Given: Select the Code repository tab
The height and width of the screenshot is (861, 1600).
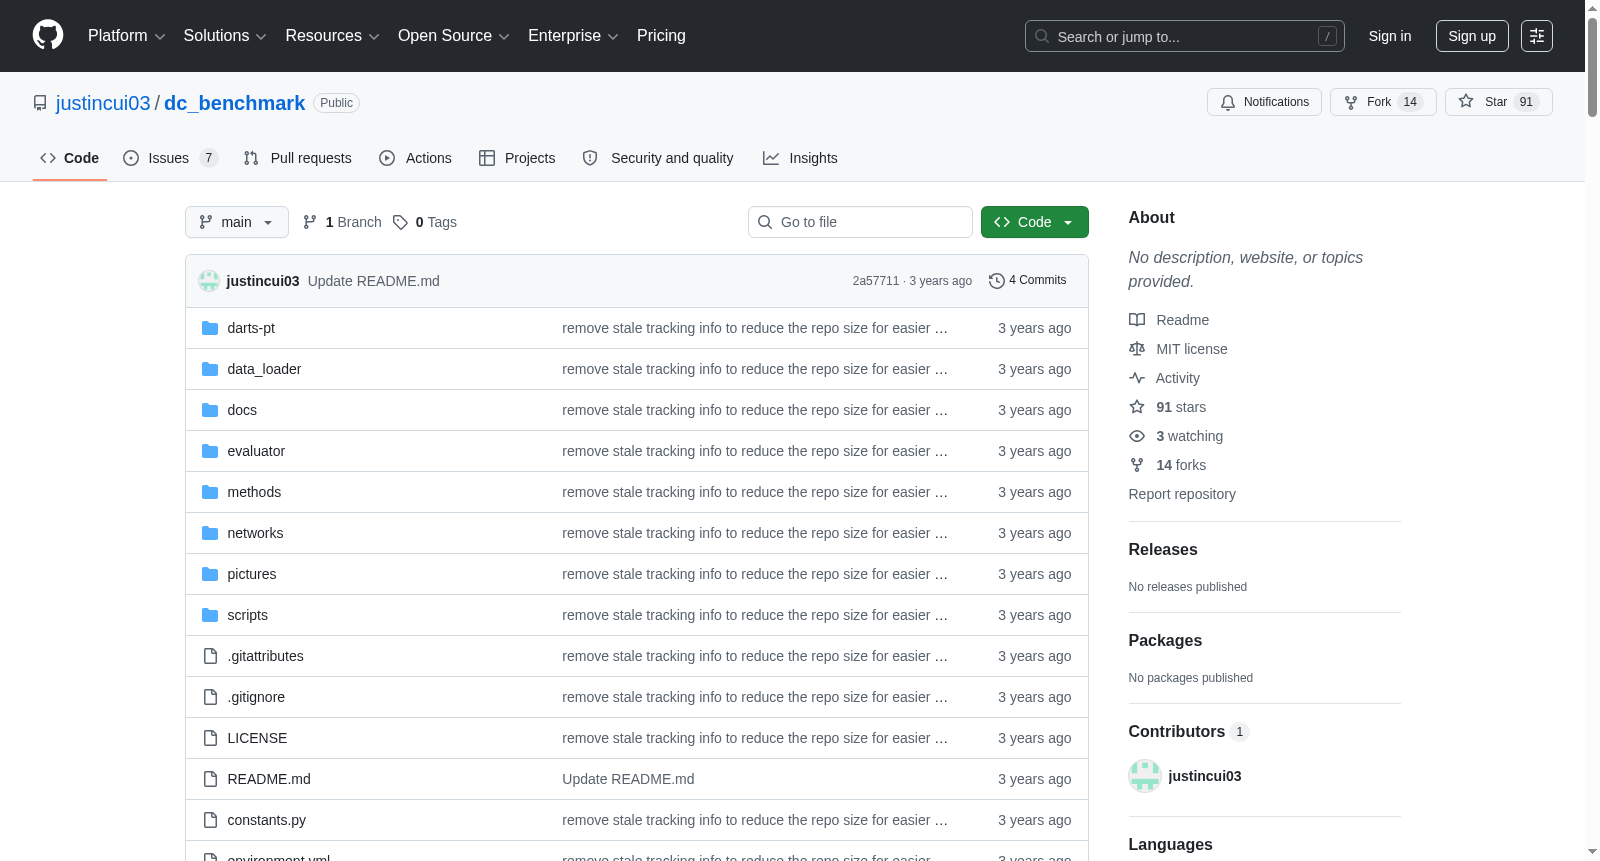Looking at the screenshot, I should click(x=69, y=158).
